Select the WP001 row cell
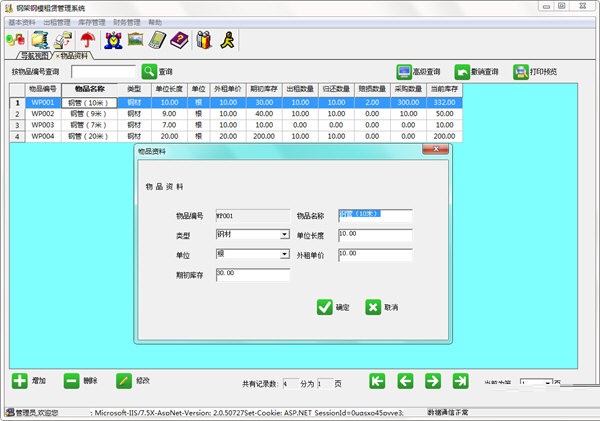 [43, 103]
